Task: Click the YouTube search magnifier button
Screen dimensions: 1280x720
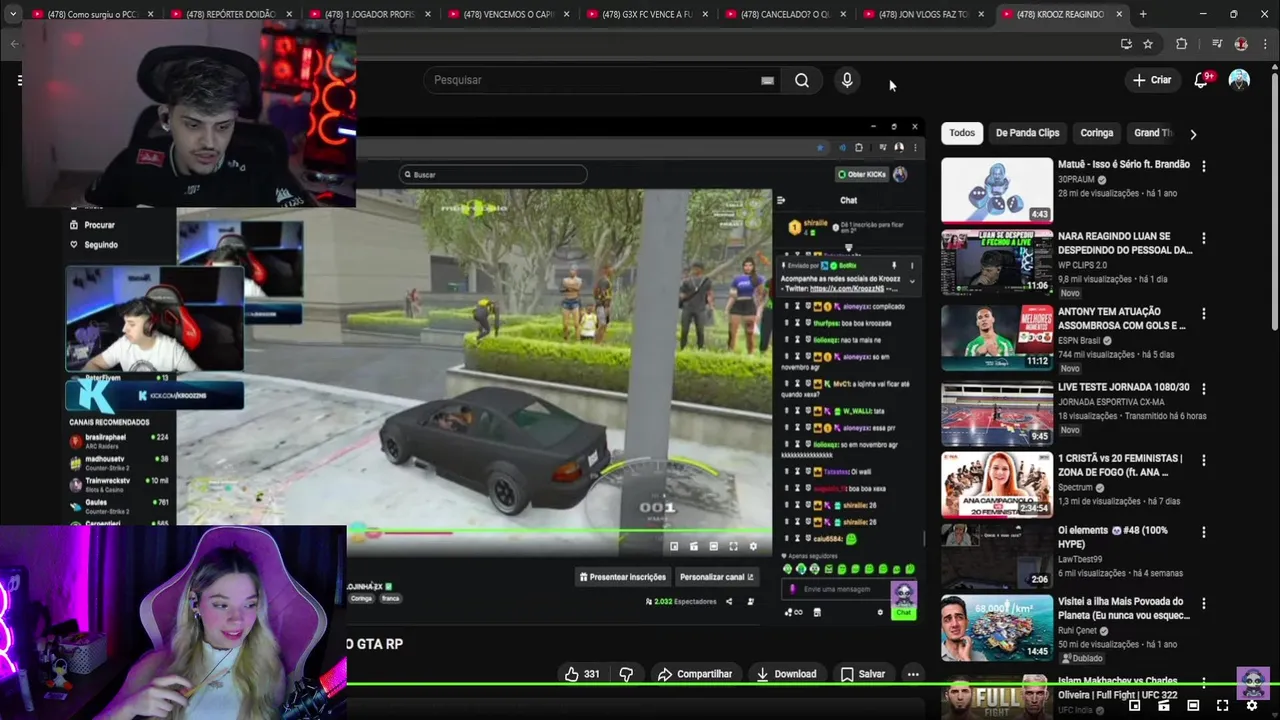Action: (802, 80)
